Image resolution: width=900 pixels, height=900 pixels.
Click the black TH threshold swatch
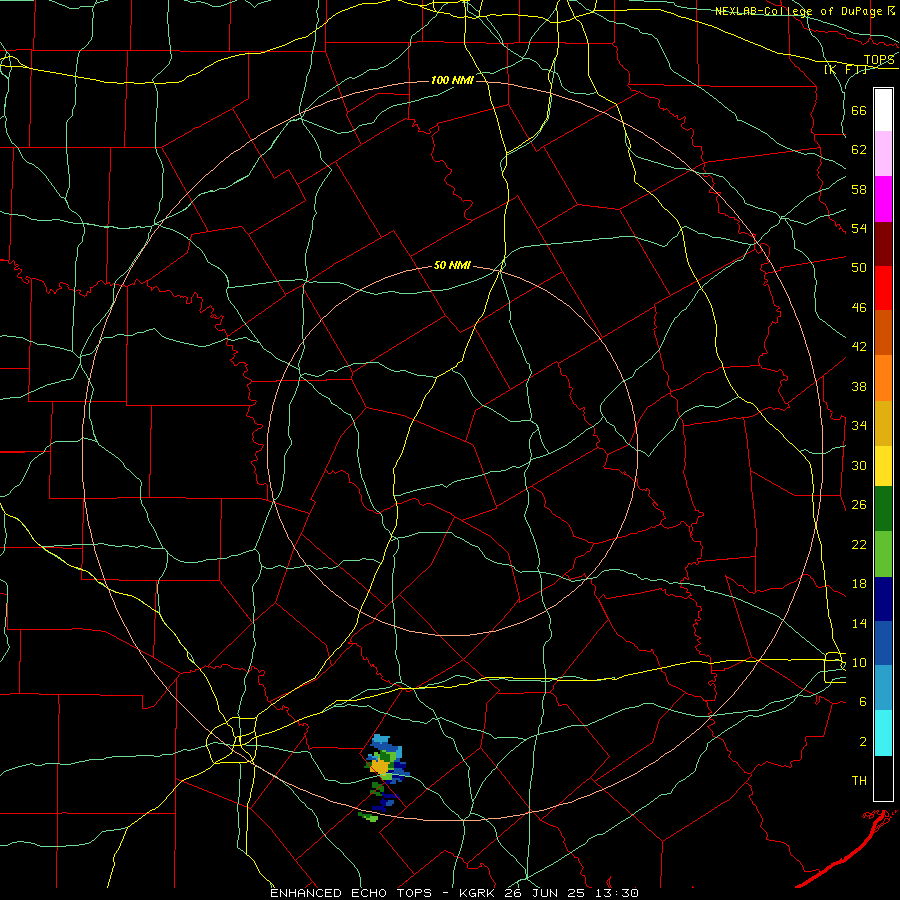coord(883,778)
